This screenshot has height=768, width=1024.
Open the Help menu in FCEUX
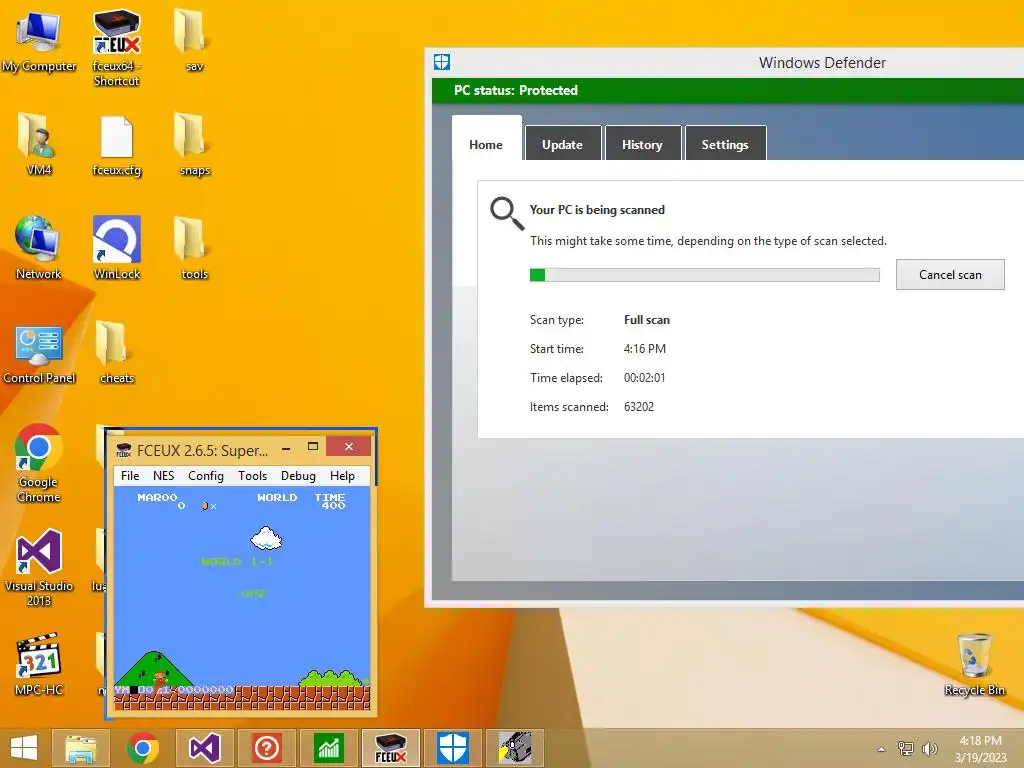(342, 475)
